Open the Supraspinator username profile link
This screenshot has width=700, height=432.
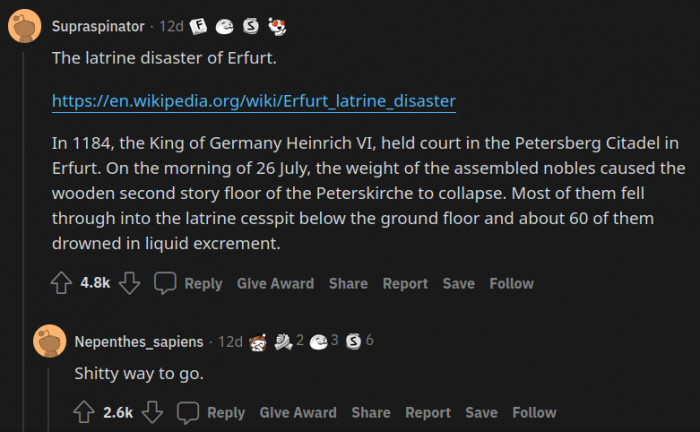(x=98, y=26)
